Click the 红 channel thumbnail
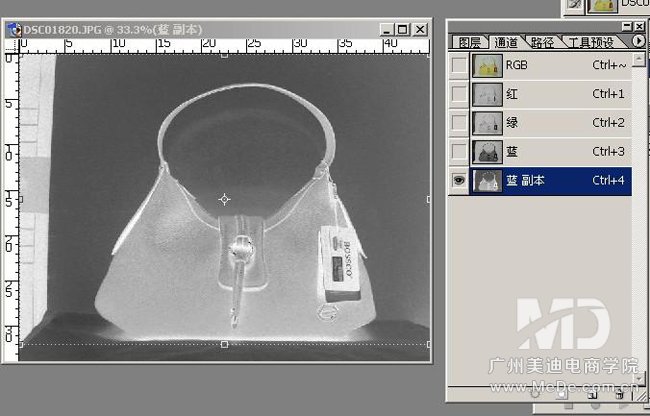Screen dimensions: 650x416 pos(487,94)
